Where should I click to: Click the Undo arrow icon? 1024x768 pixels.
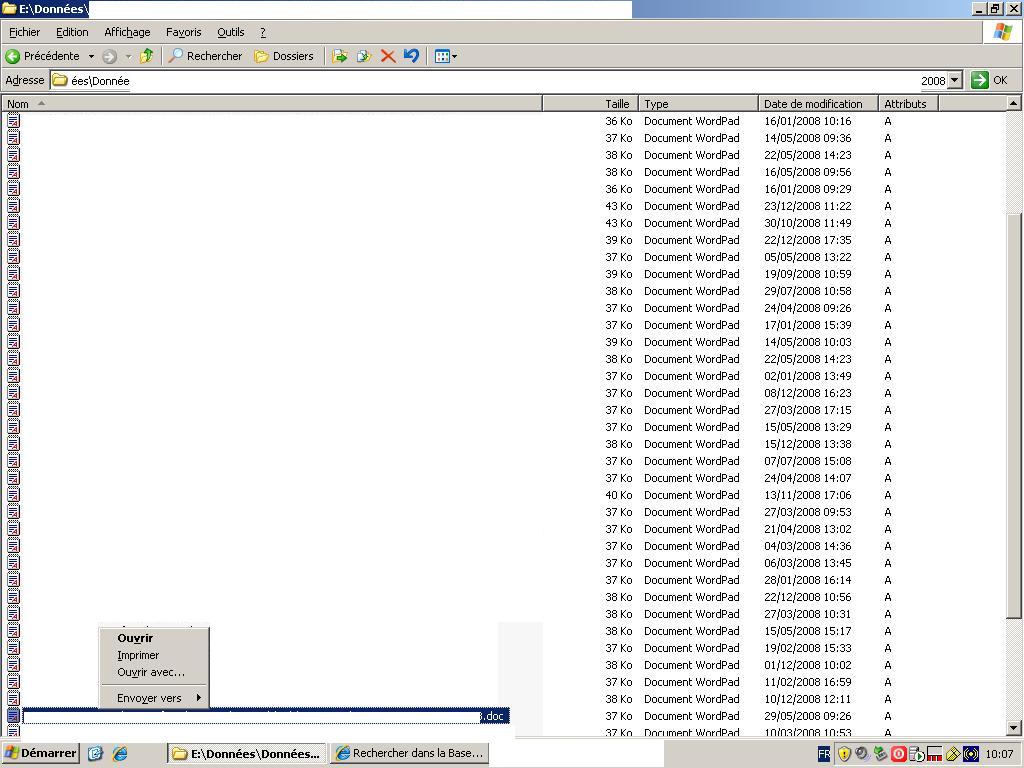coord(411,56)
